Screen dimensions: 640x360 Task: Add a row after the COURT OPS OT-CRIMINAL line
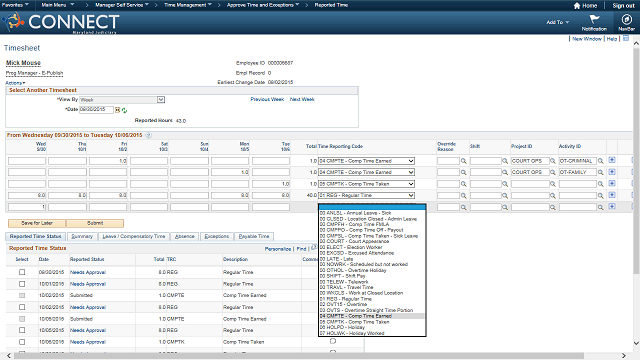coord(612,160)
